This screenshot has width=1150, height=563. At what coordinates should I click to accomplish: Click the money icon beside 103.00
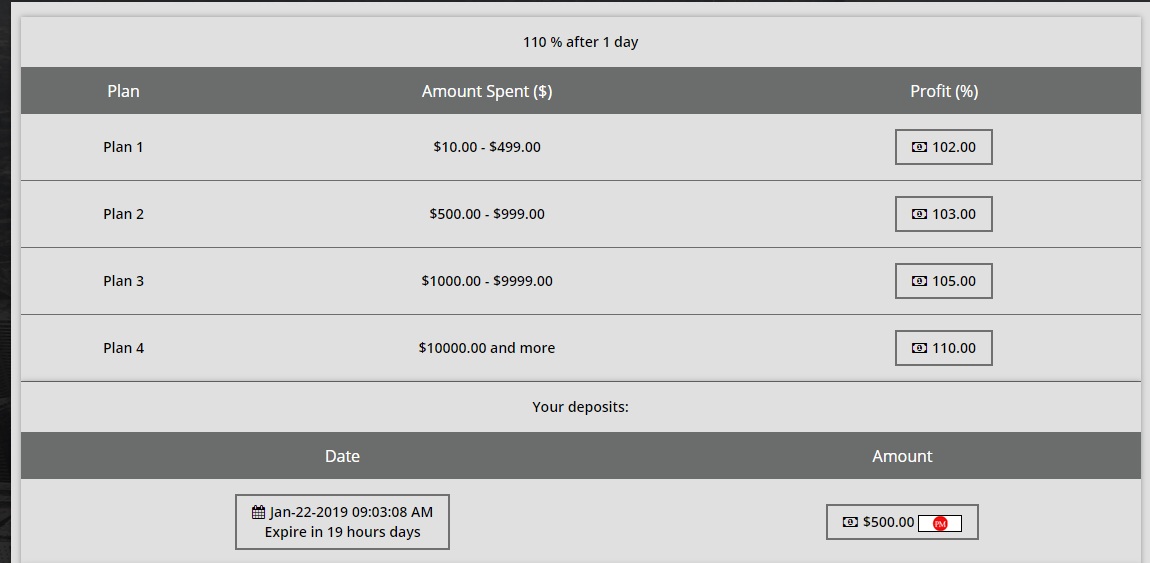[919, 214]
